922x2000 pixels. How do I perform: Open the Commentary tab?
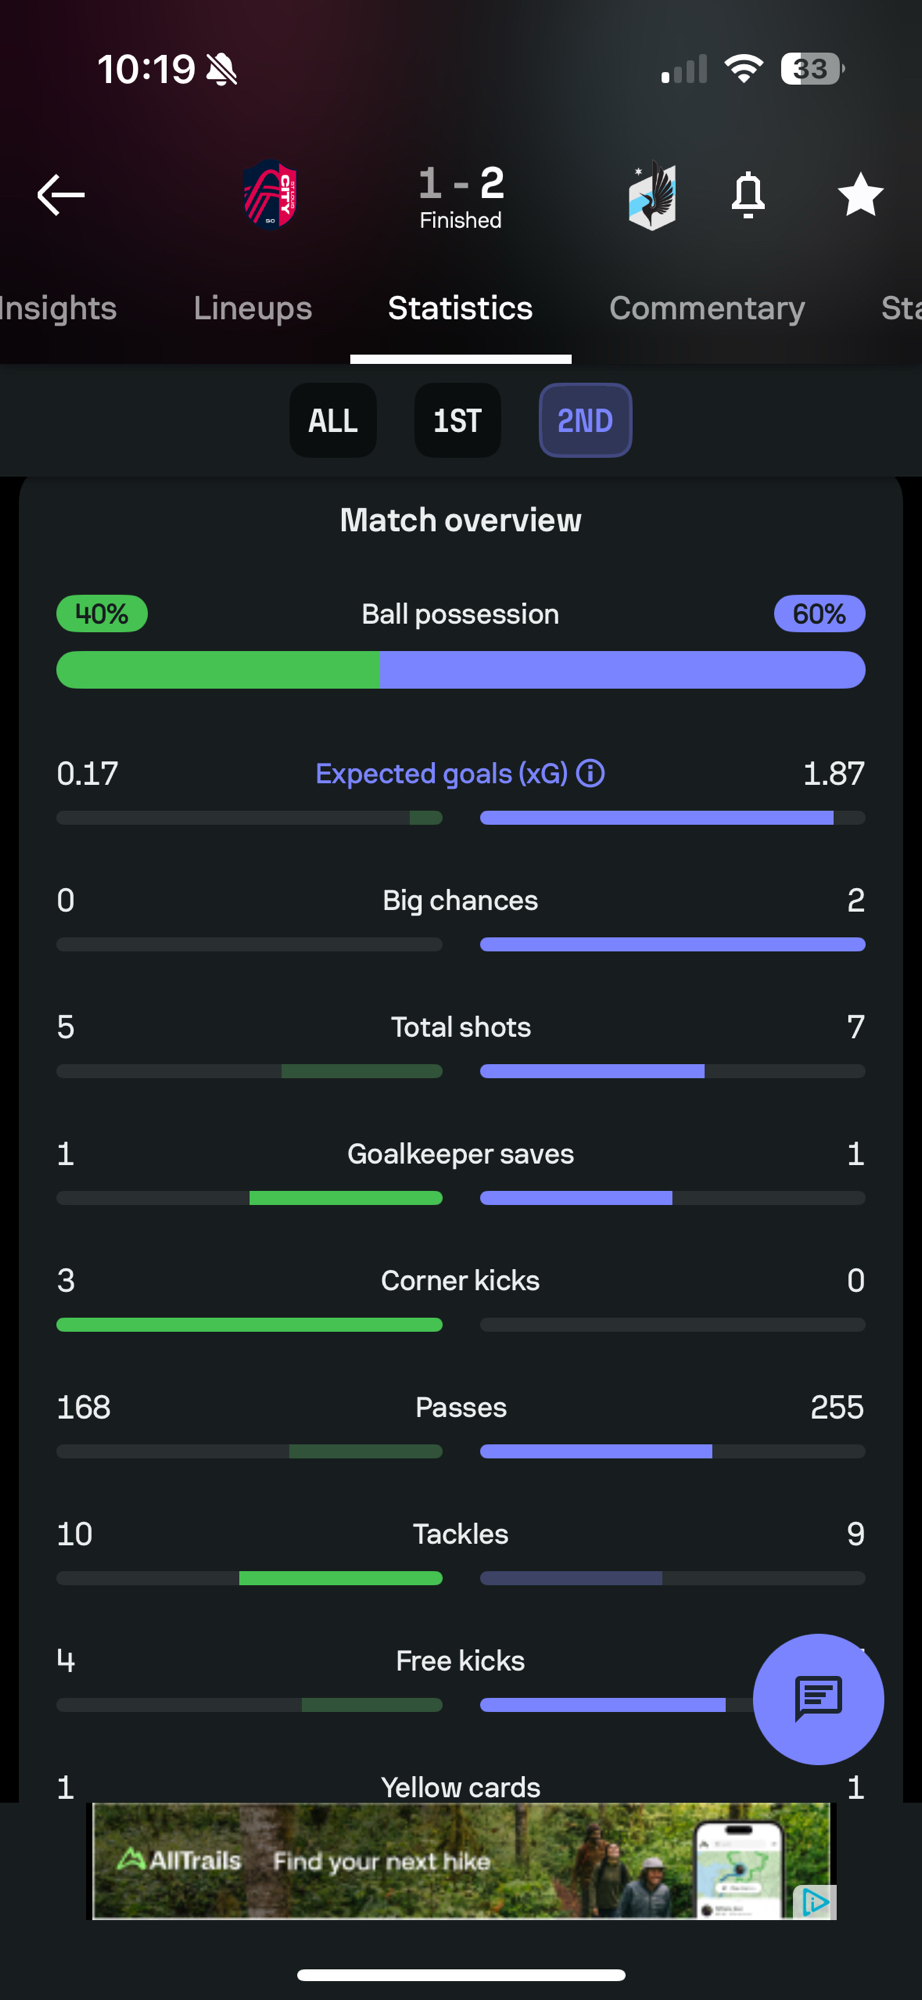coord(707,308)
